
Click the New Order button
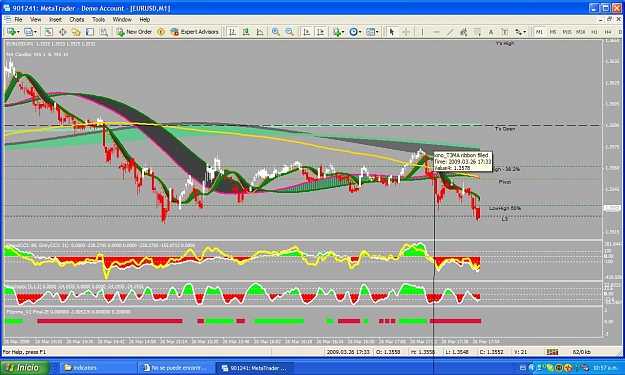click(134, 31)
